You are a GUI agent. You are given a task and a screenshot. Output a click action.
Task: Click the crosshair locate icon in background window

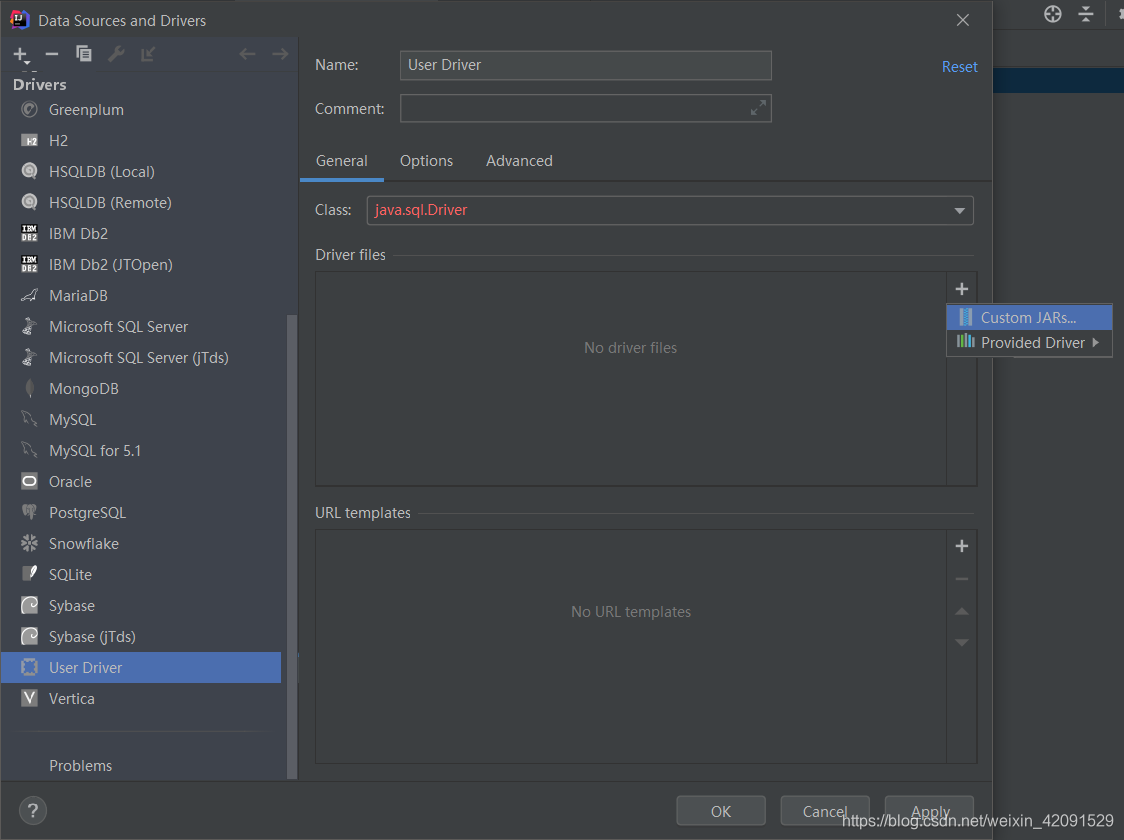(1052, 14)
